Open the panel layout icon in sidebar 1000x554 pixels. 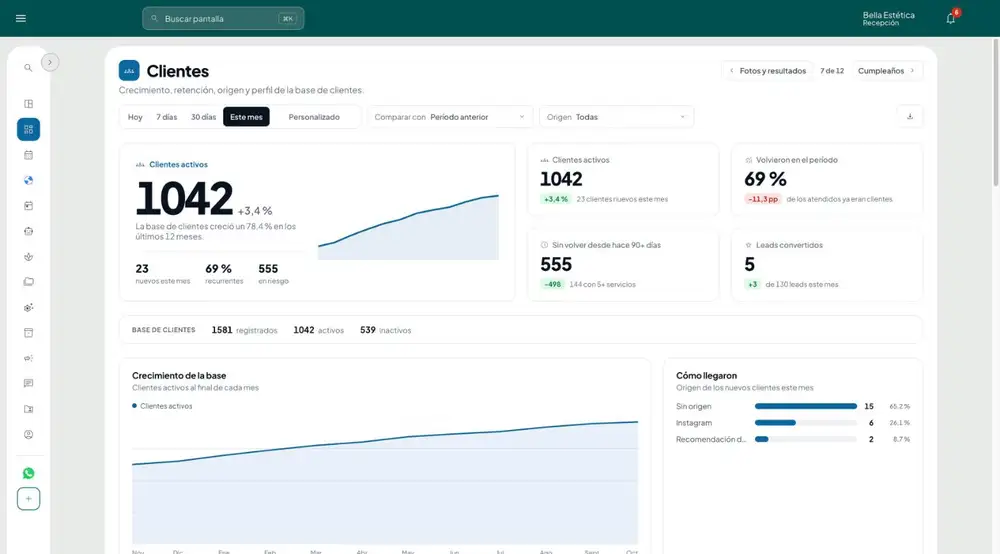(x=28, y=104)
